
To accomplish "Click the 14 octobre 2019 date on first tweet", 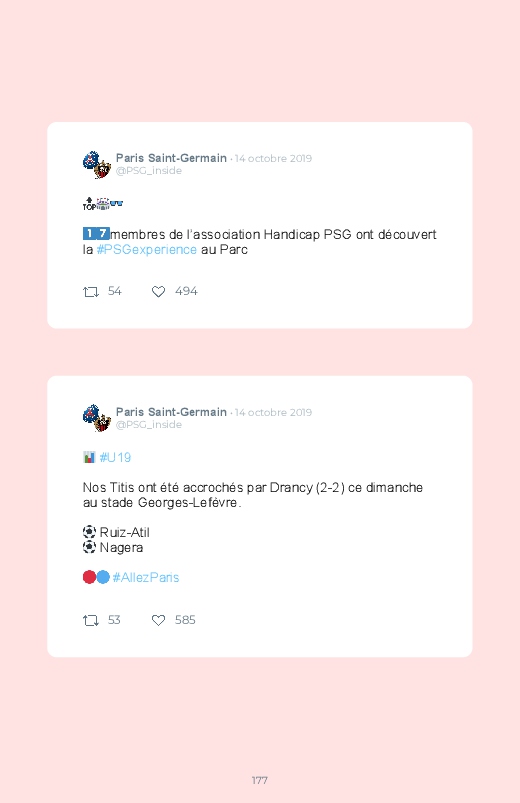I will [273, 158].
